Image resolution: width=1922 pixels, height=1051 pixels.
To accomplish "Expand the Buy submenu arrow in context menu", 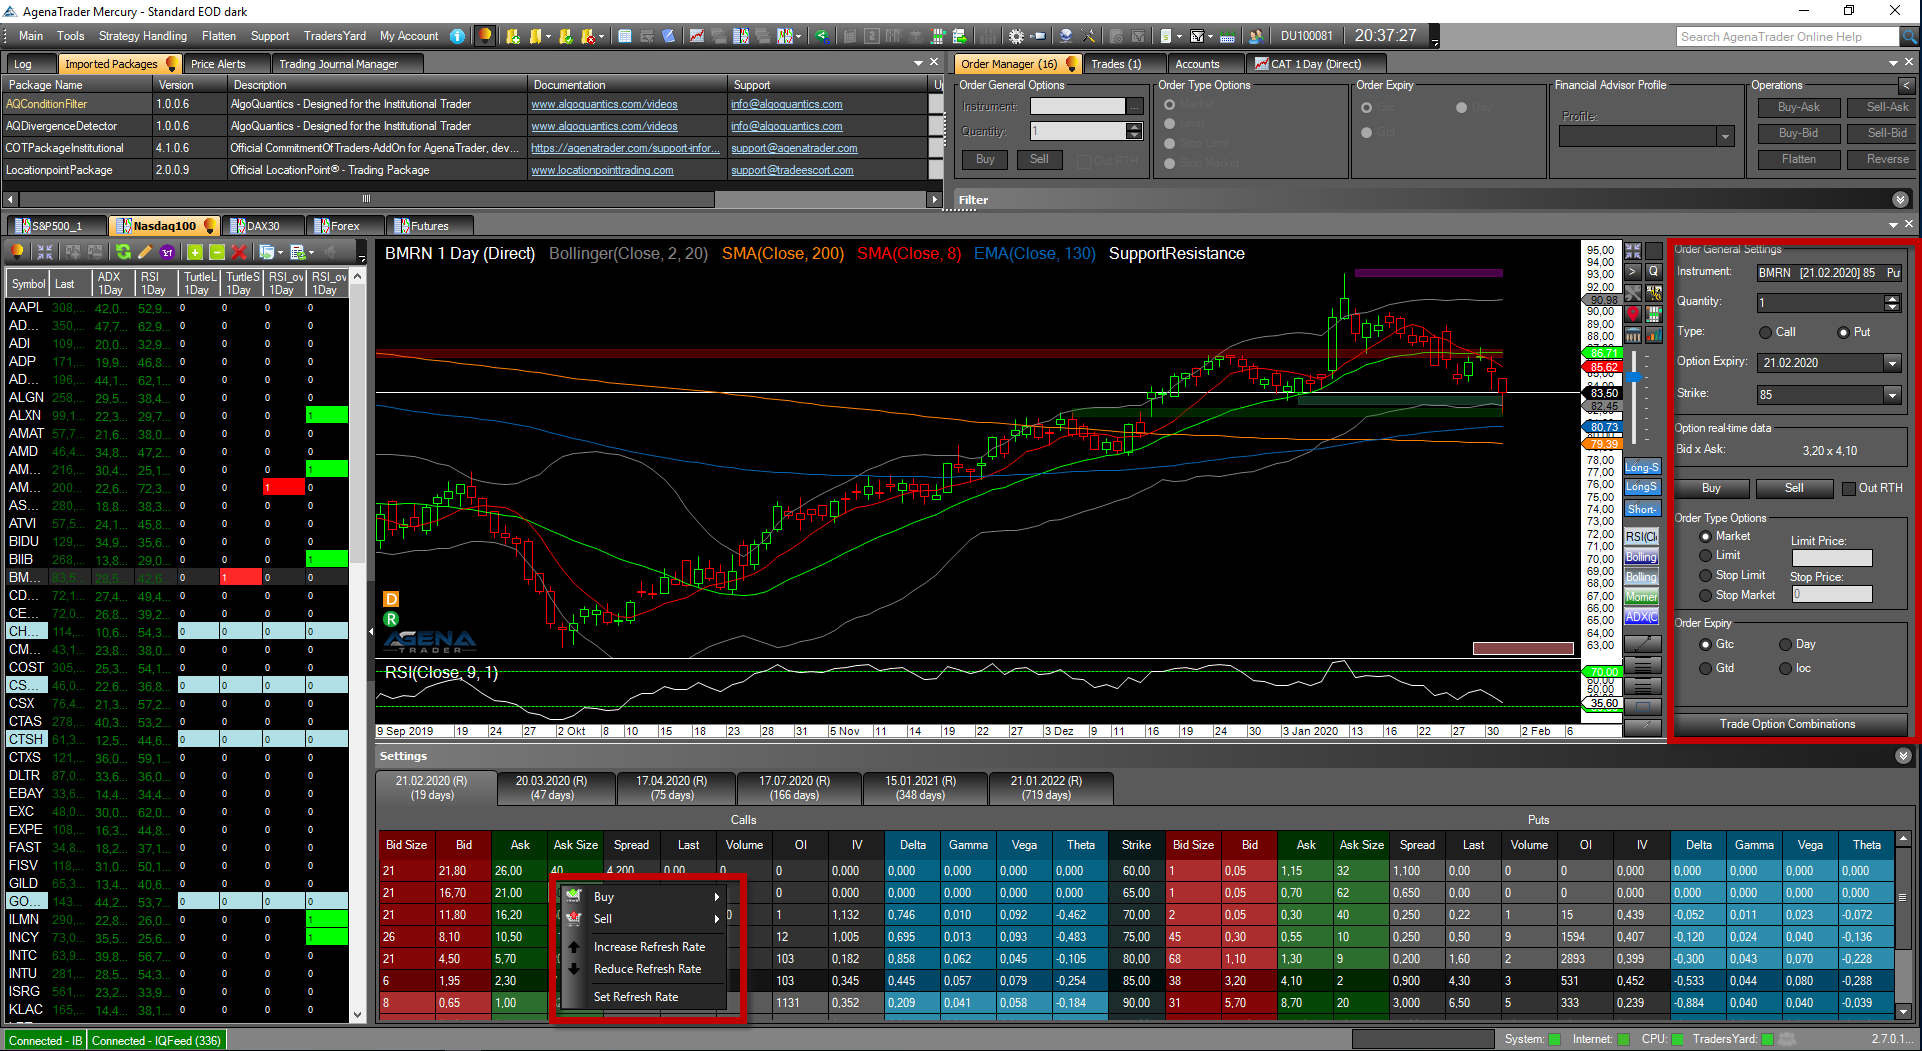I will point(717,897).
